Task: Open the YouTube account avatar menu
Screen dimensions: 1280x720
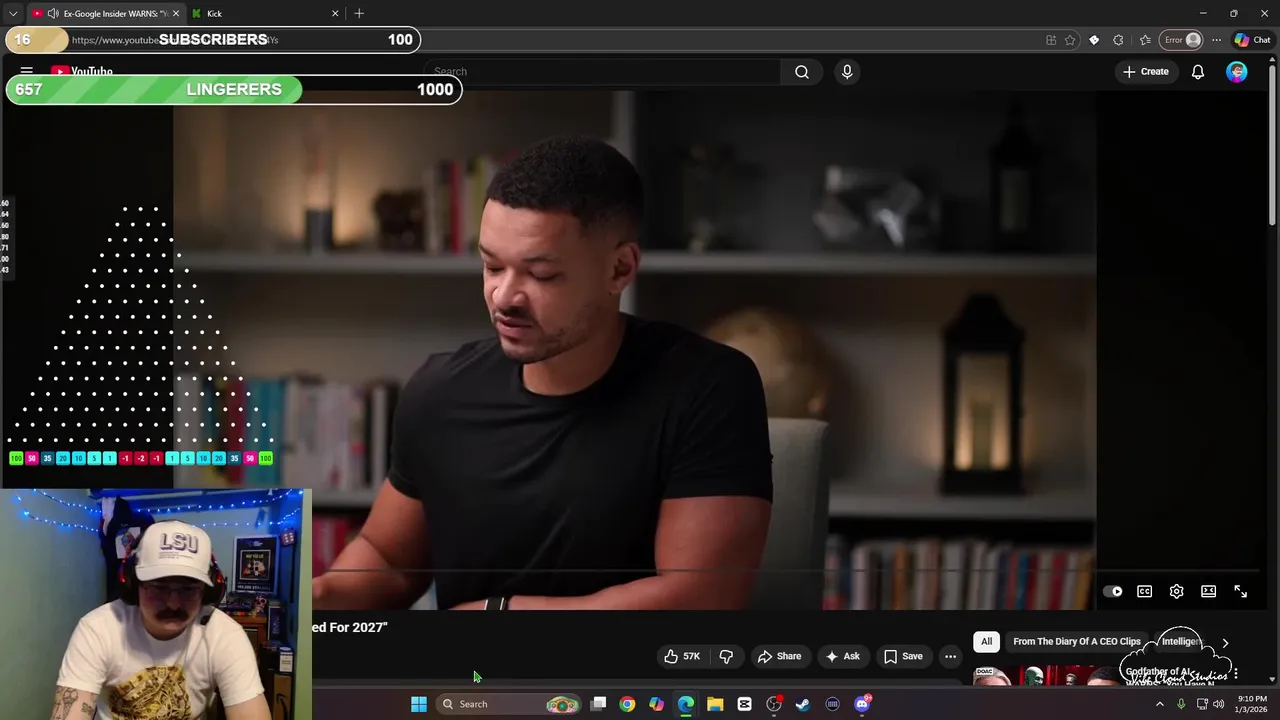Action: pyautogui.click(x=1237, y=72)
